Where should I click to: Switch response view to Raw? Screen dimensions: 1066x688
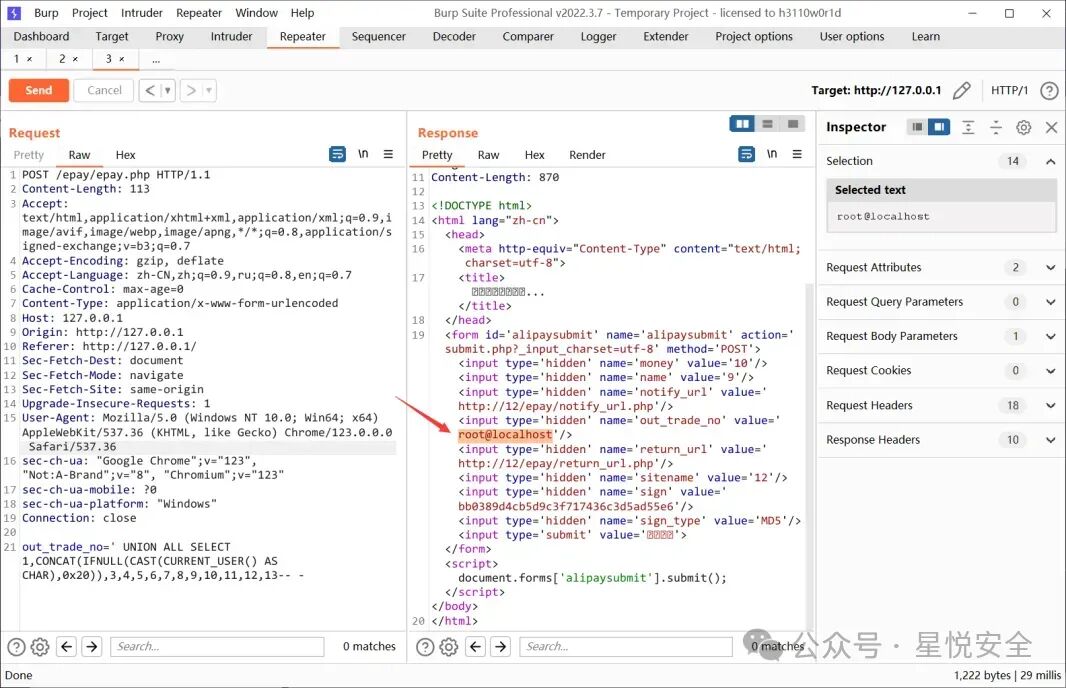[488, 155]
